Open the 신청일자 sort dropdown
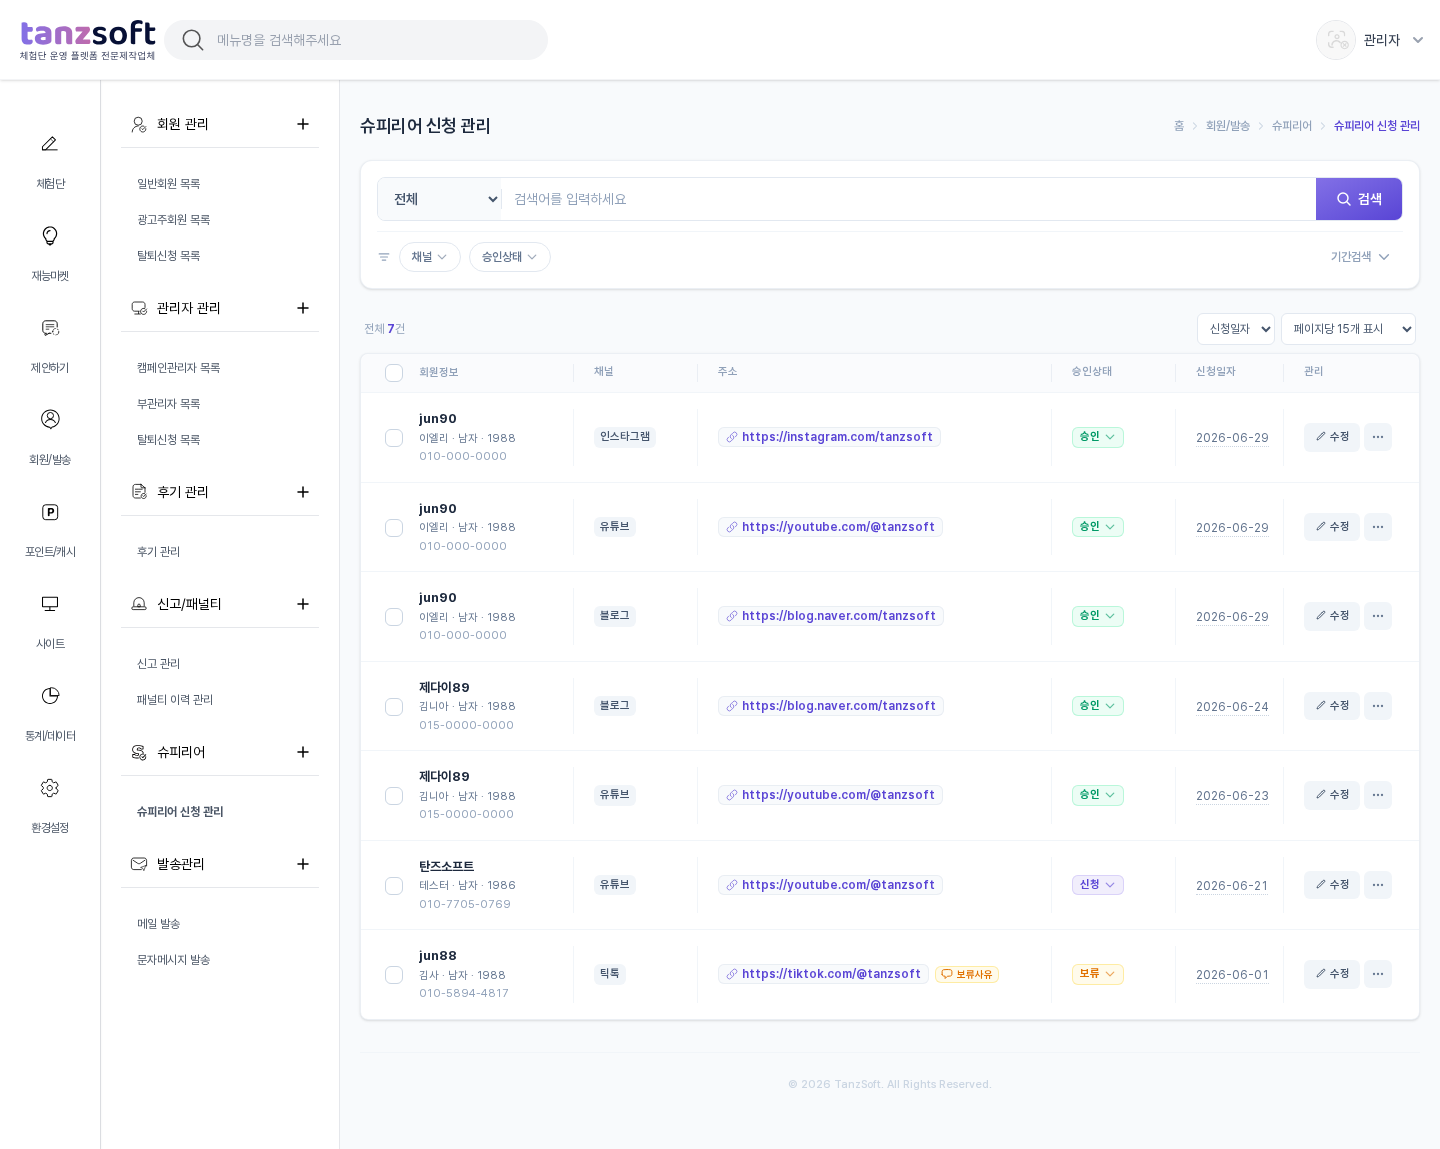This screenshot has height=1149, width=1440. point(1236,329)
